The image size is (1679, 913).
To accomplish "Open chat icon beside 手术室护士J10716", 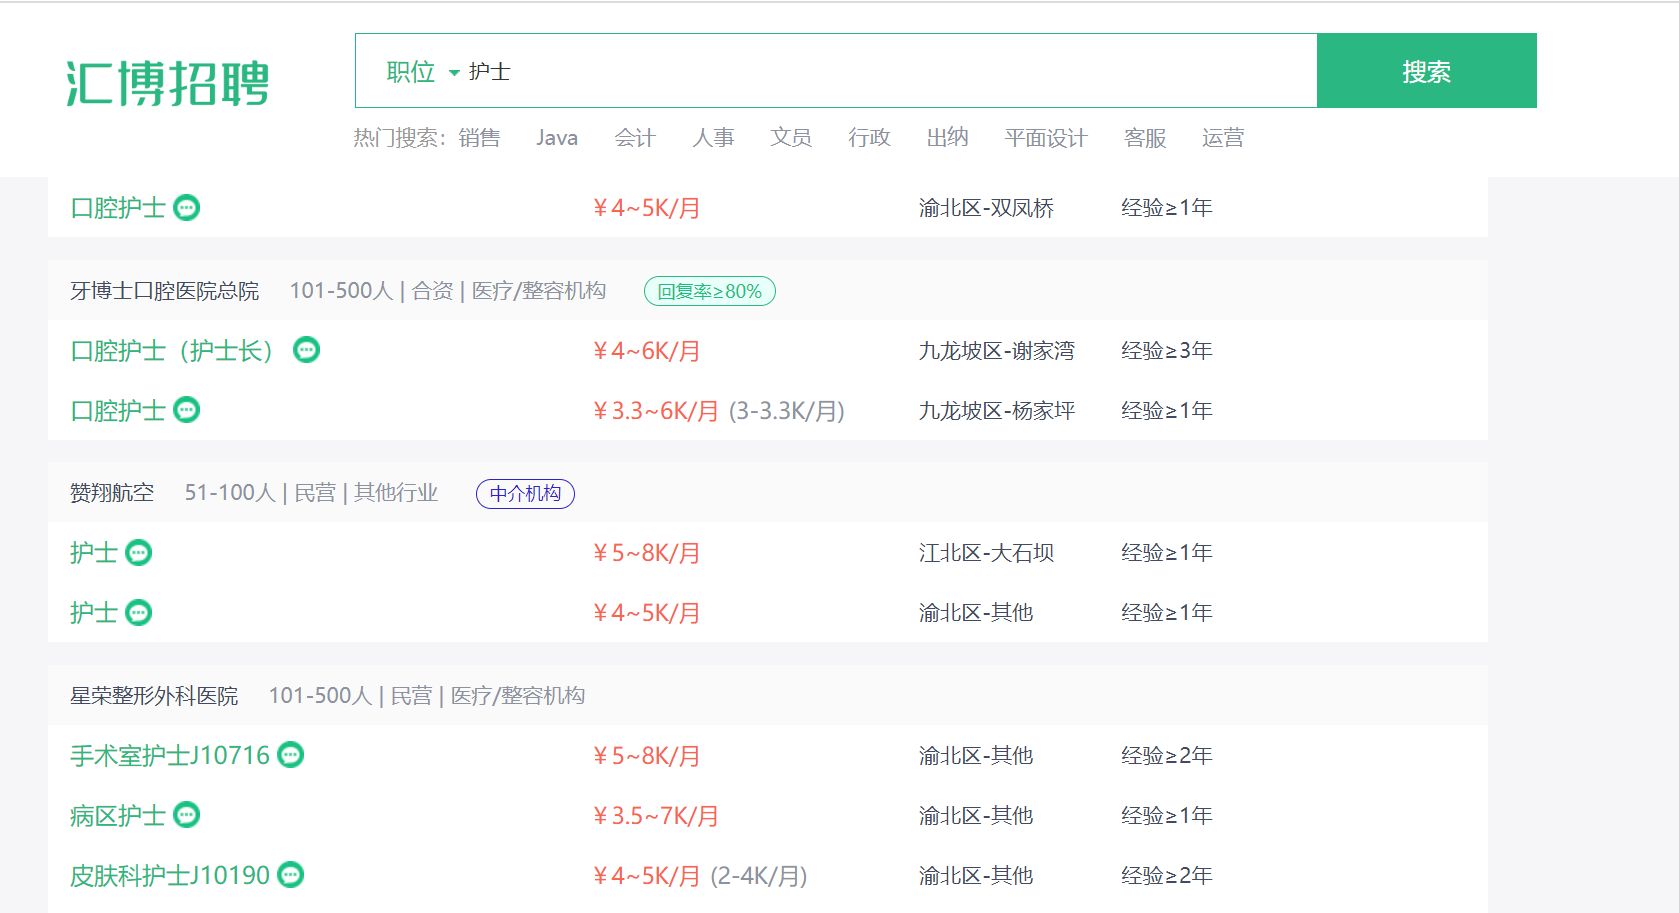I will 291,755.
